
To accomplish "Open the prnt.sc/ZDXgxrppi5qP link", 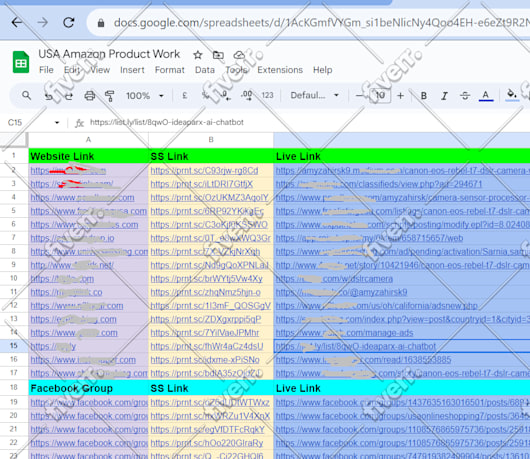I will click(x=206, y=319).
